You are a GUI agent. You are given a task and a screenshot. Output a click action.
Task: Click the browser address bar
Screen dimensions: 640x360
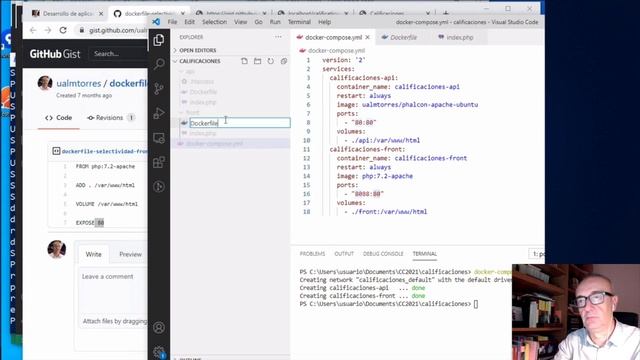coord(118,30)
